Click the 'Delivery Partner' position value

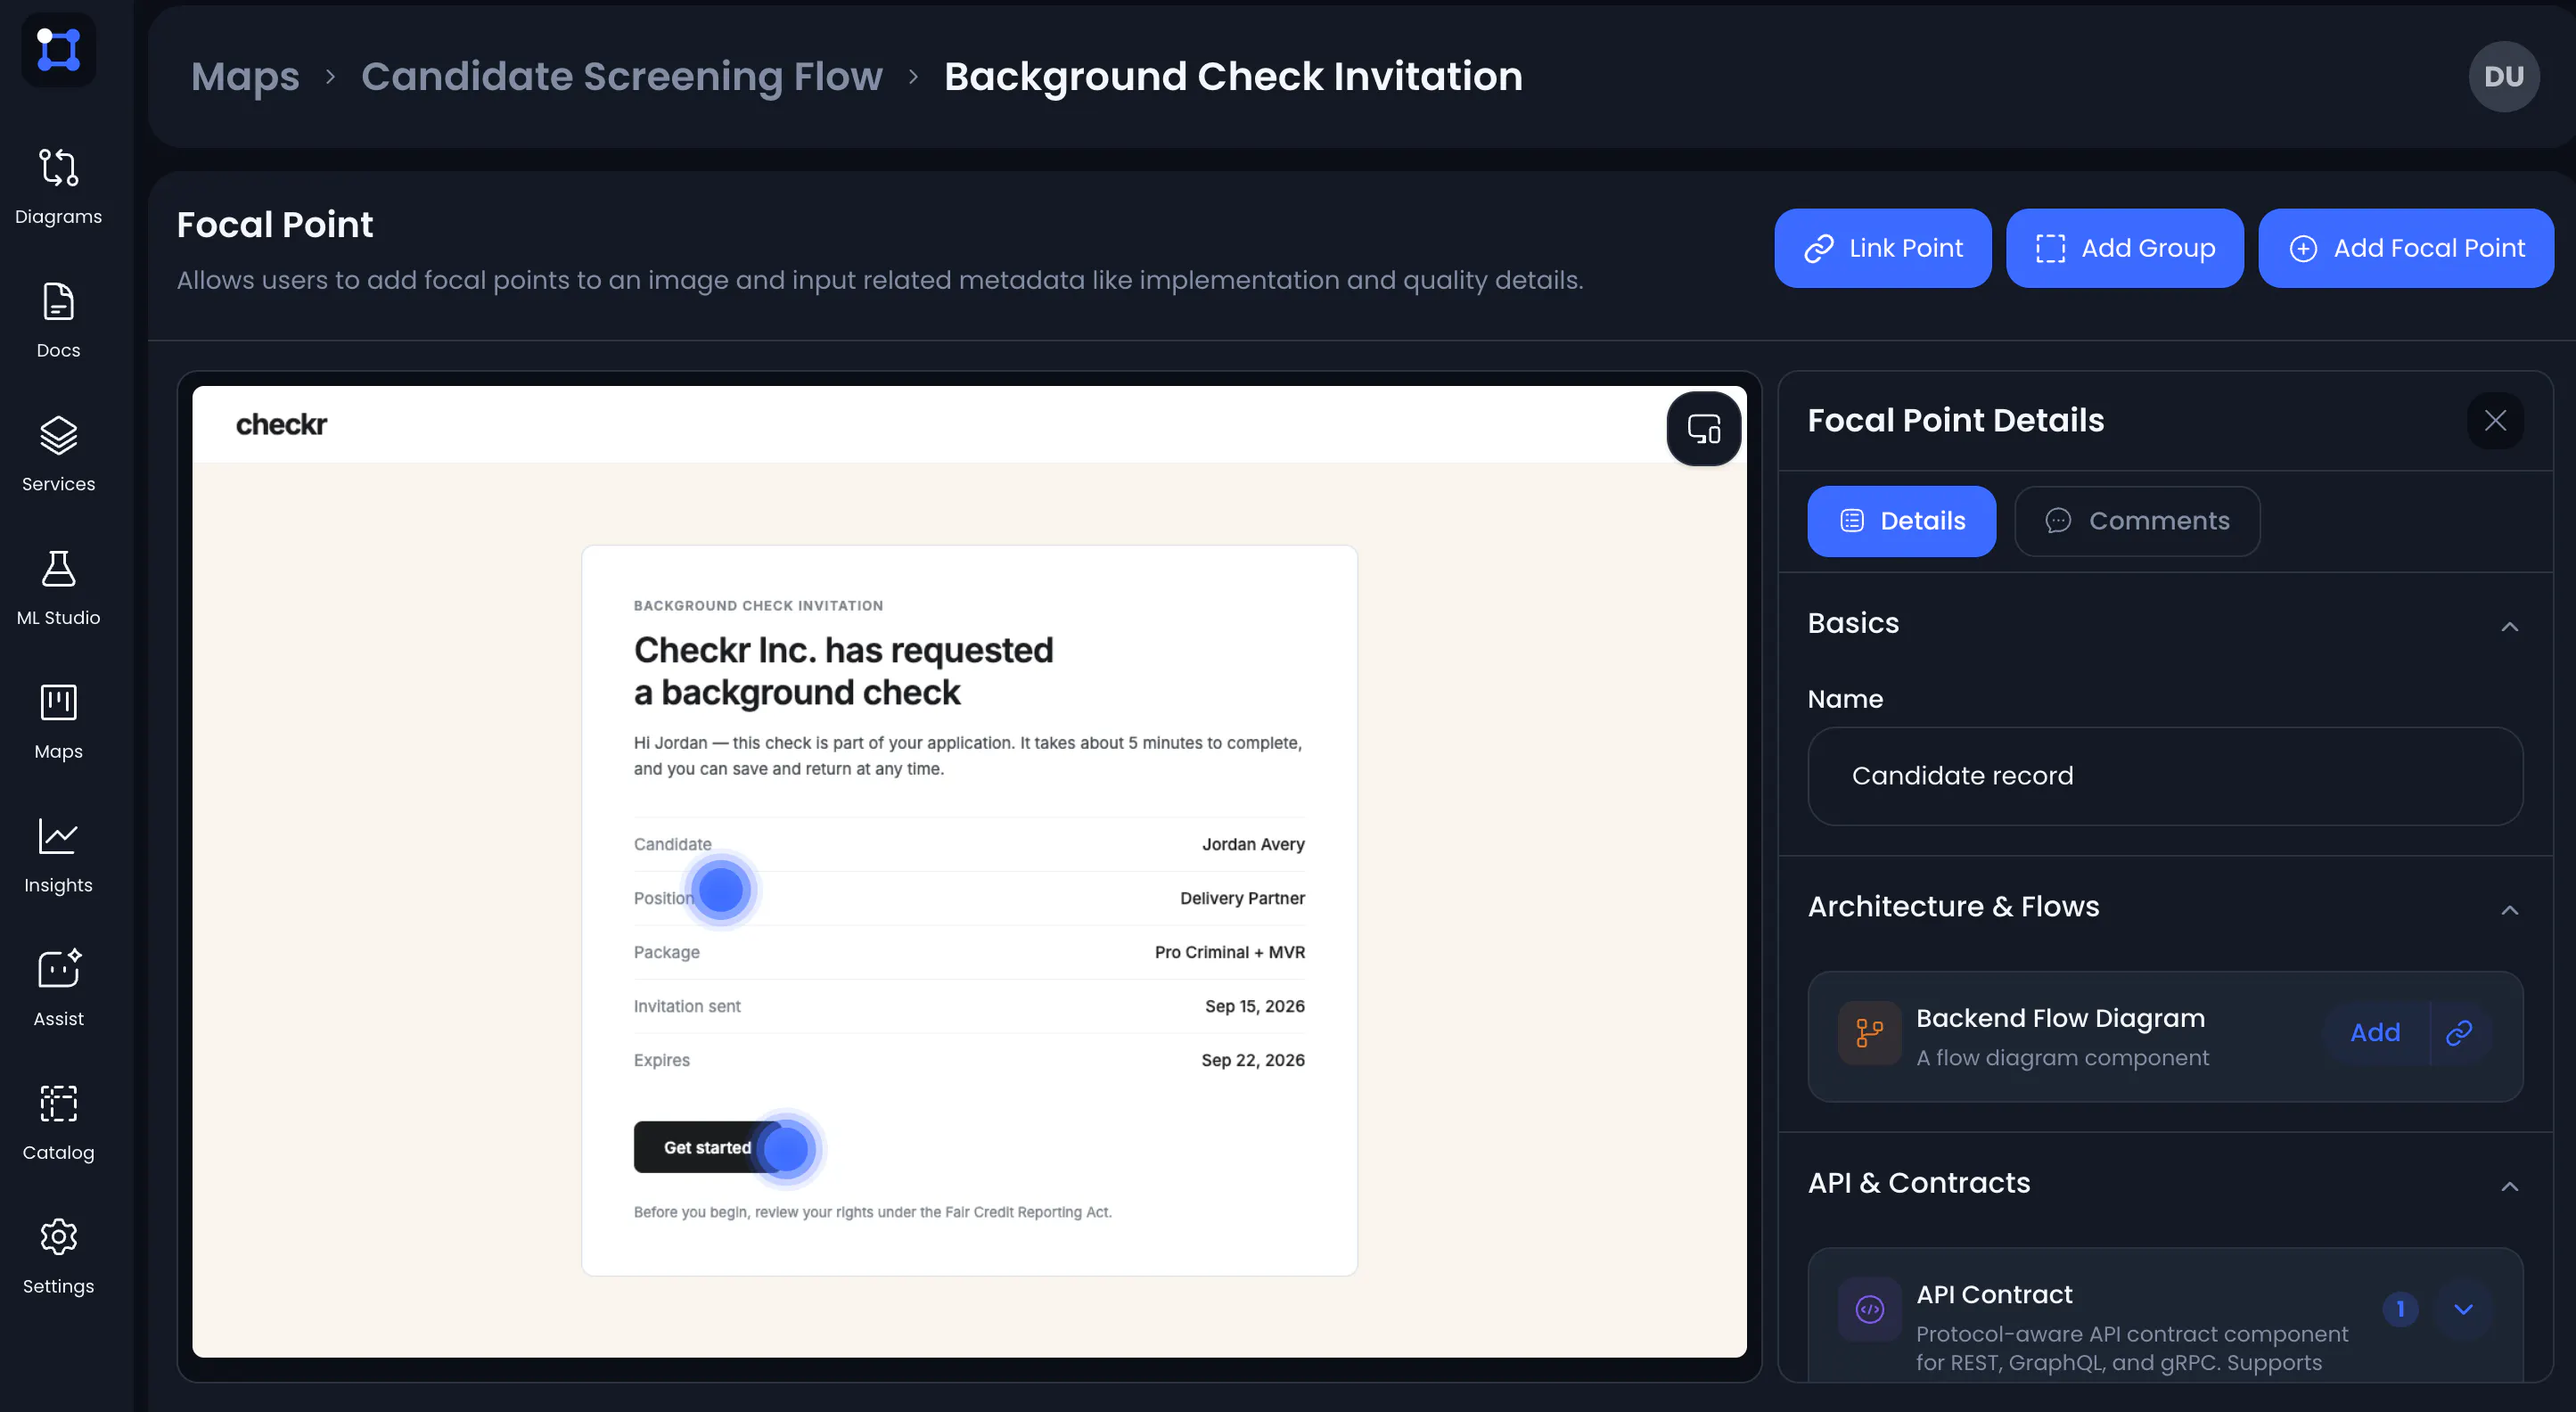point(1242,898)
